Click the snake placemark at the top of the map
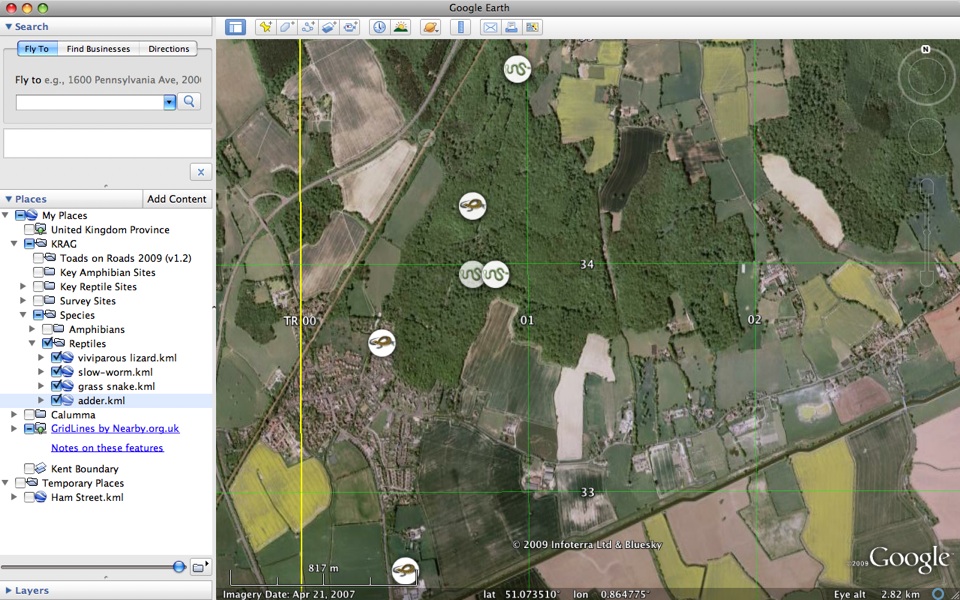The image size is (960, 600). point(517,69)
